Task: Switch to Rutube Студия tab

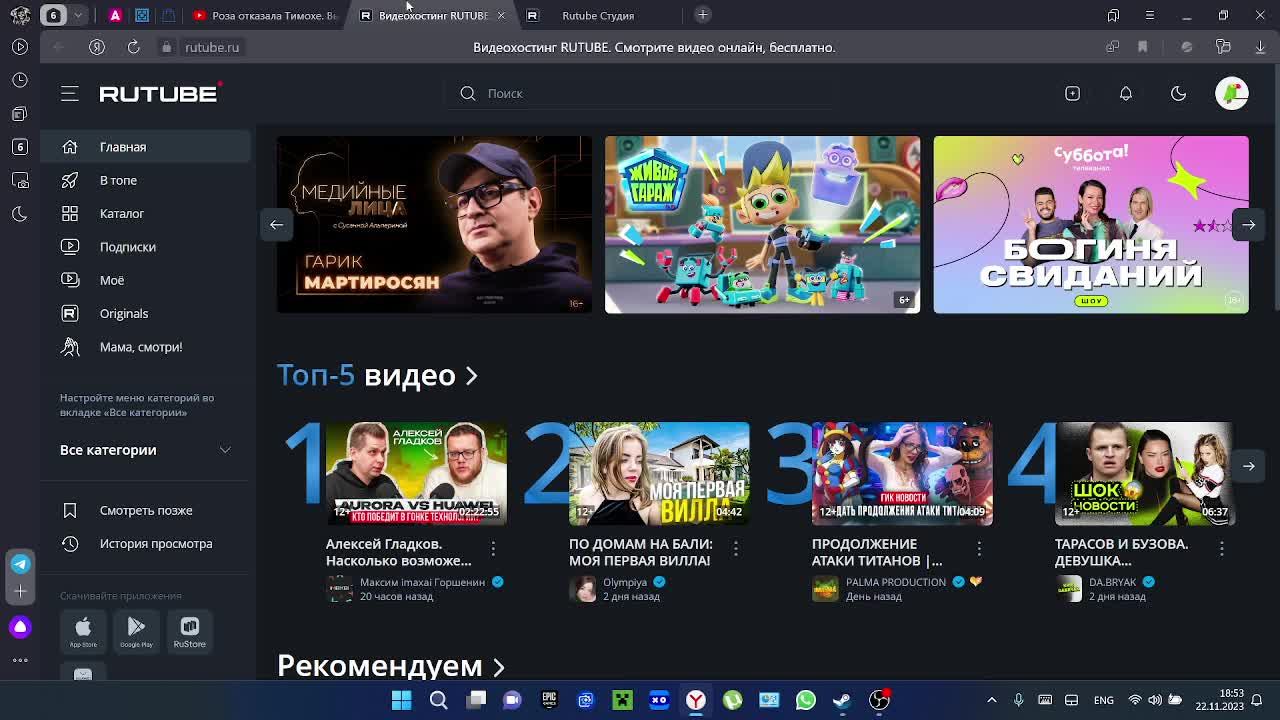Action: [x=597, y=15]
